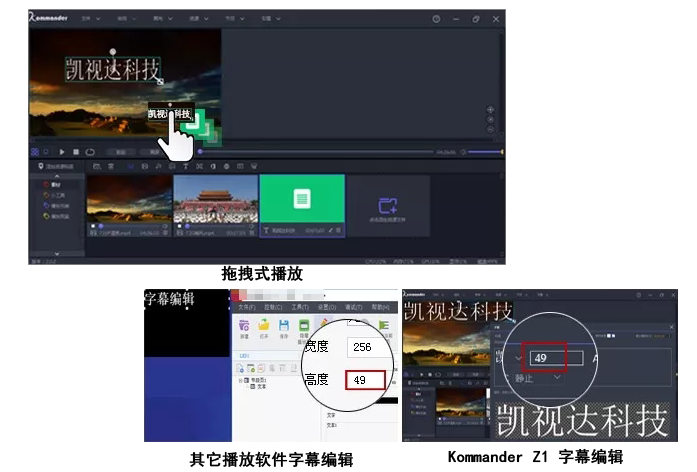Toggle the eye icon under the sunset thumbnail
Viewport: 697px width, 472px height.
coord(165,226)
